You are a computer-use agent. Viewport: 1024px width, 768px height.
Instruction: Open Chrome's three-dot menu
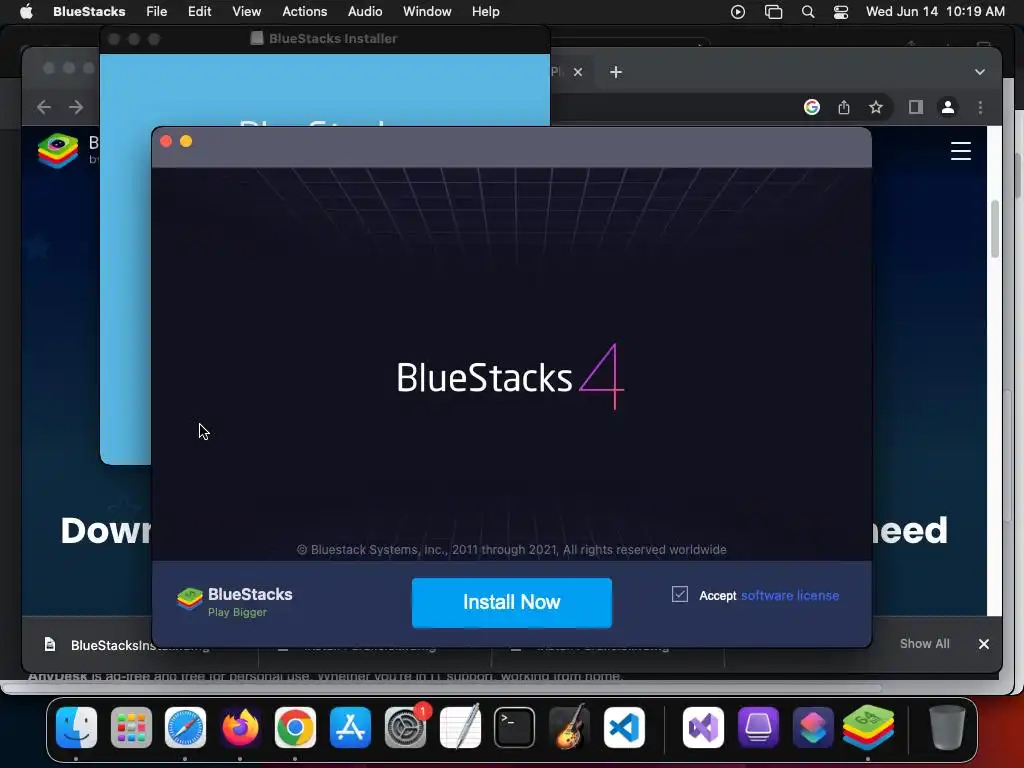click(980, 107)
